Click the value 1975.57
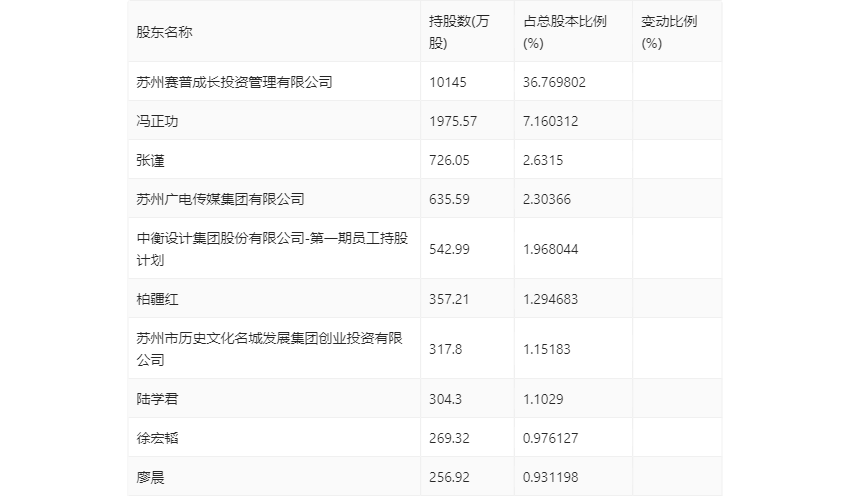 [453, 121]
